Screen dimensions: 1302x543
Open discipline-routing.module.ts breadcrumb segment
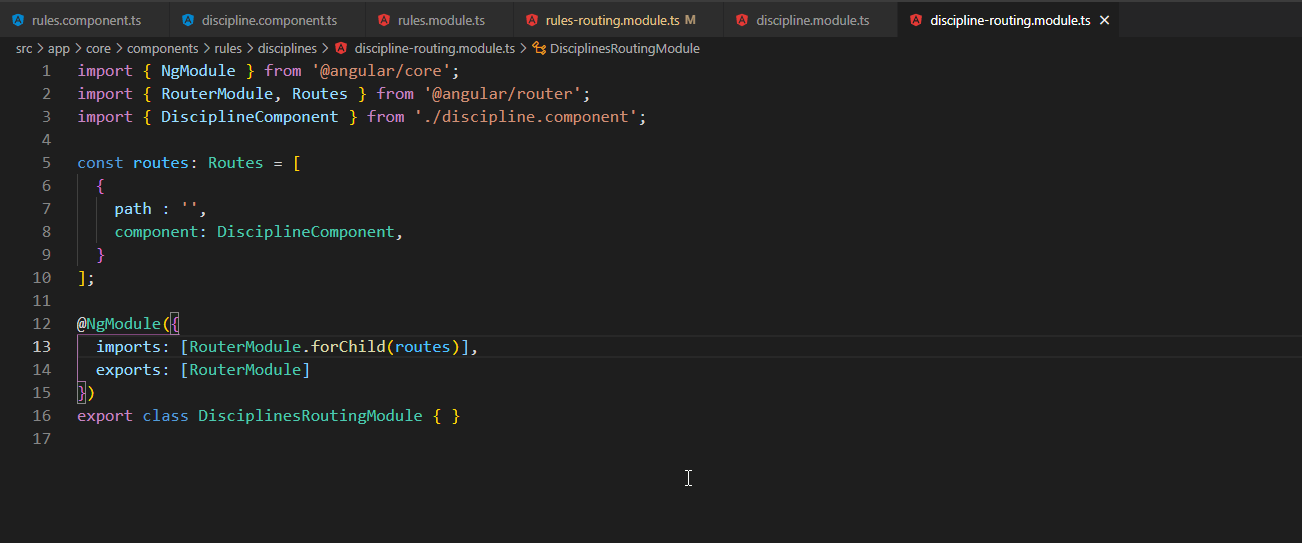coord(434,48)
